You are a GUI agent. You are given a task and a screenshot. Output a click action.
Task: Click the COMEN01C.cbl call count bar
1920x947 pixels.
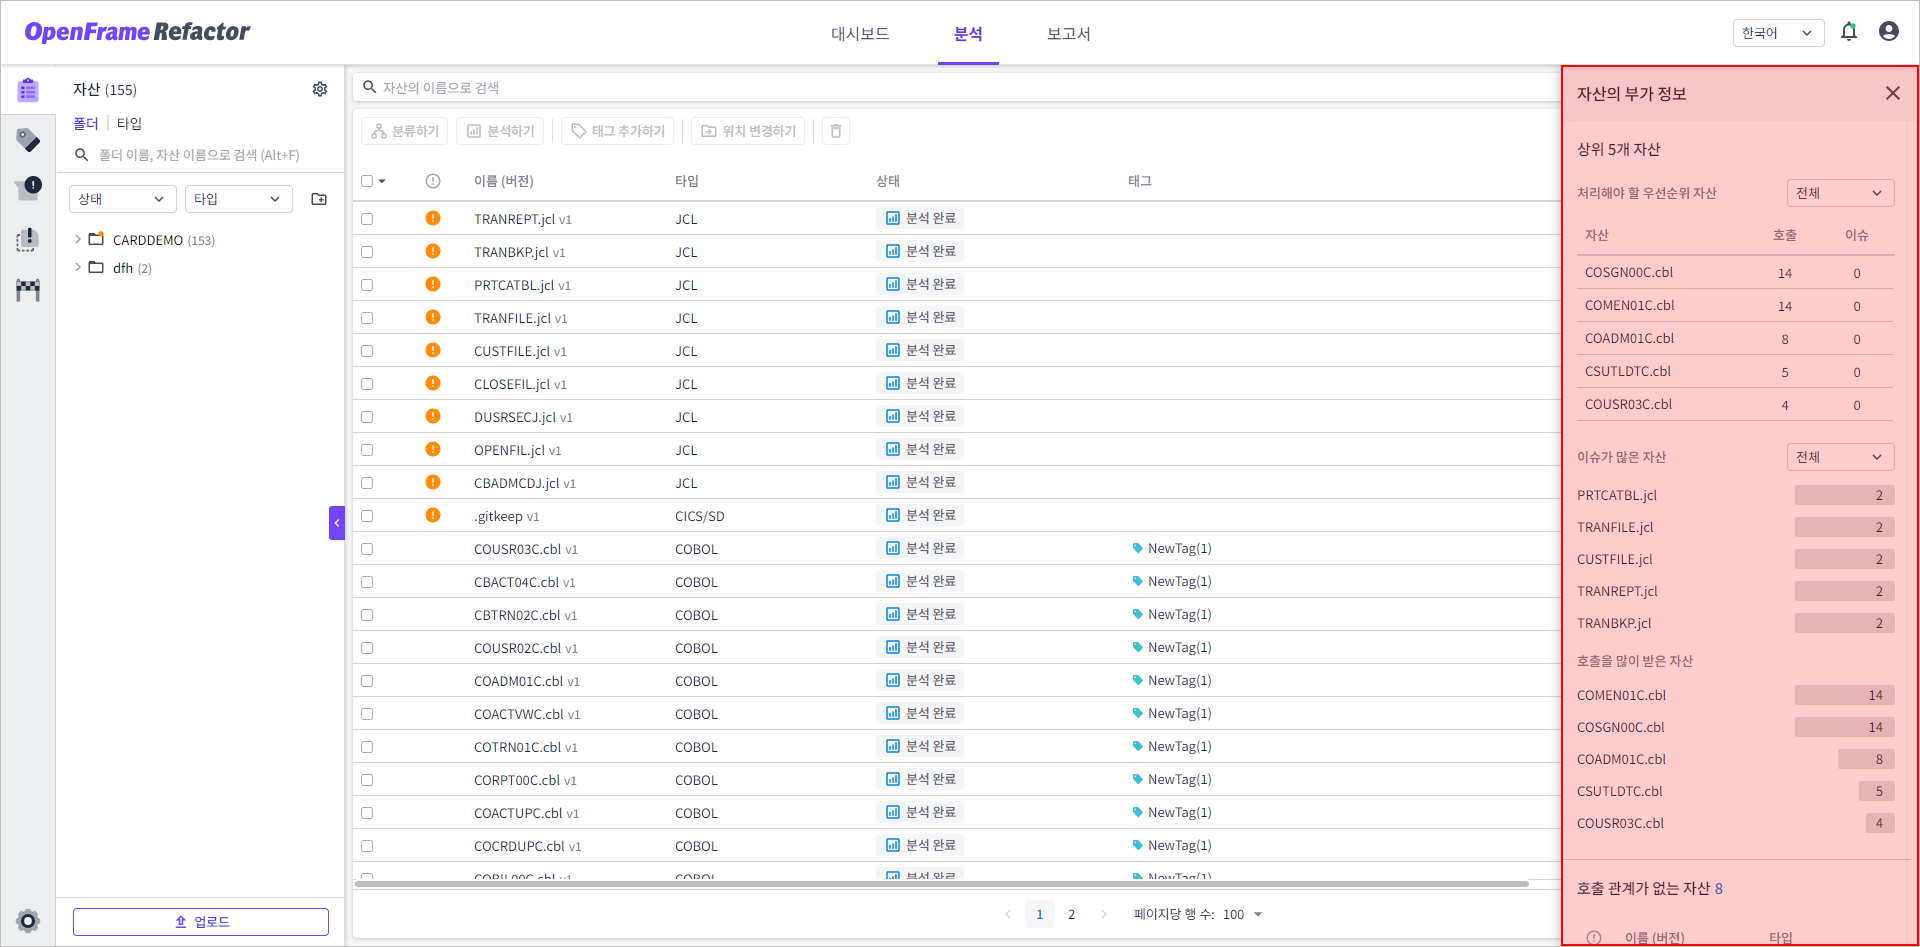coord(1845,695)
